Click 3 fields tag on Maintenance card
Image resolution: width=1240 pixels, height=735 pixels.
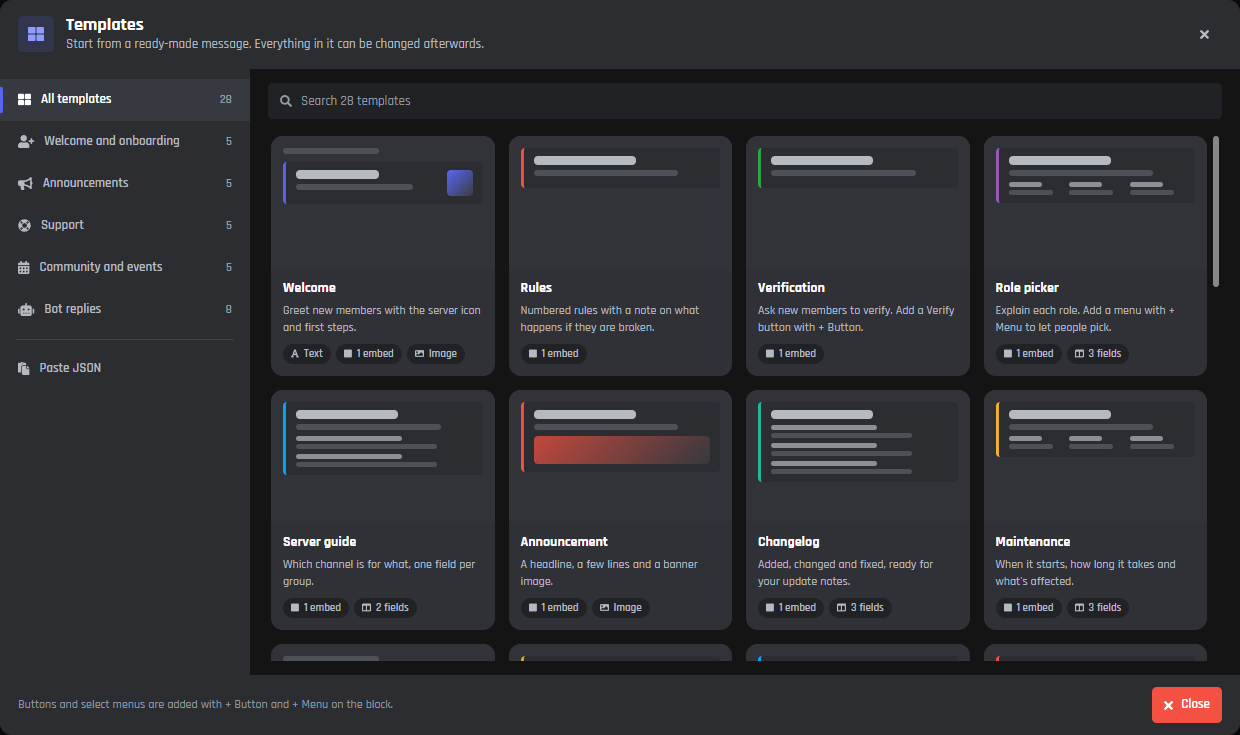tap(1097, 608)
